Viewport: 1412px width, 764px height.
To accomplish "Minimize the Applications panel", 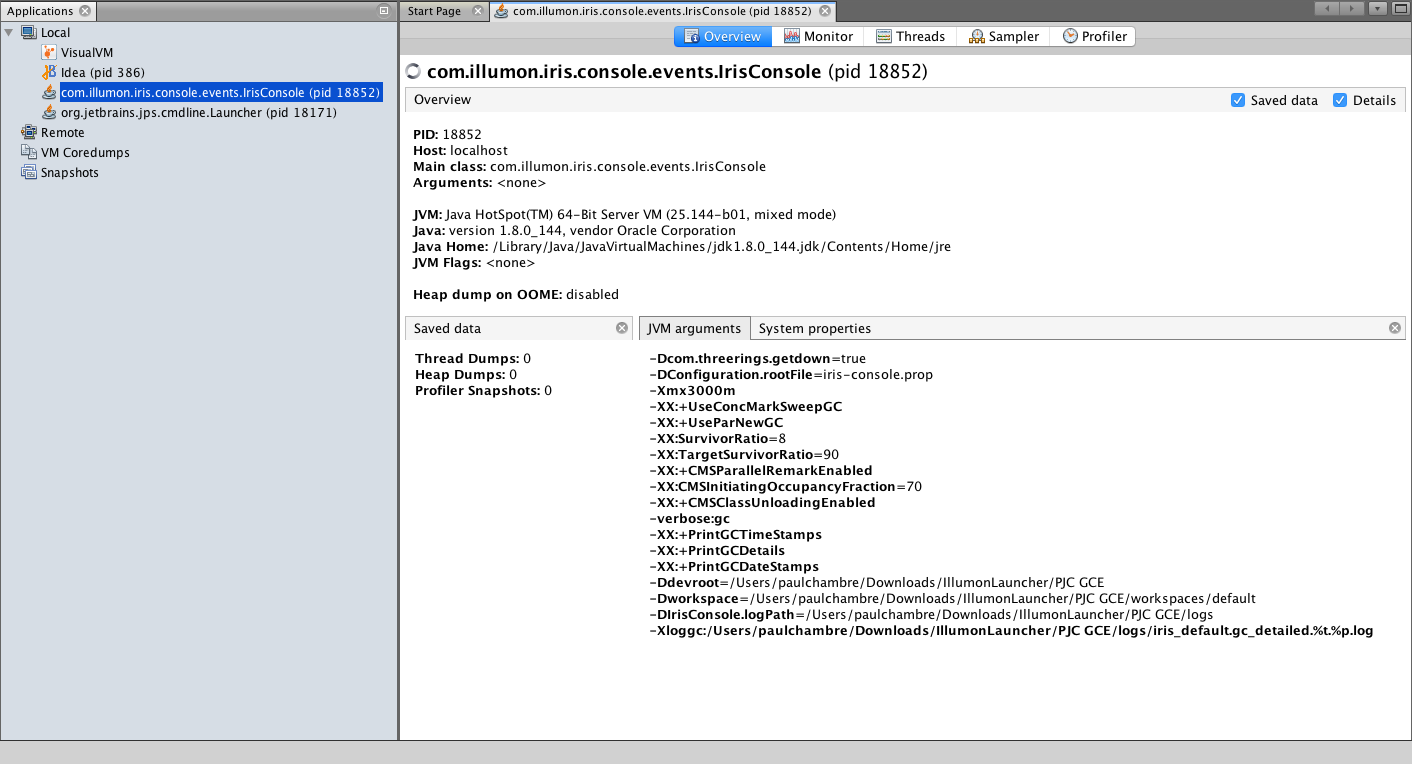I will 384,11.
